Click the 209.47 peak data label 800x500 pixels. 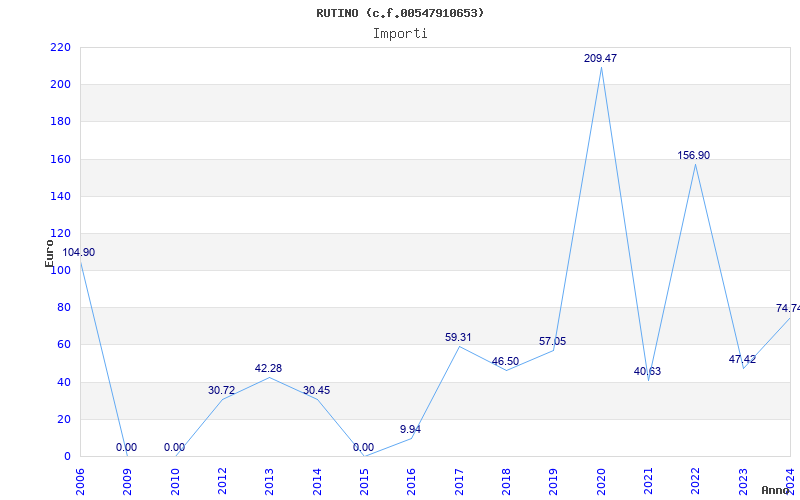[601, 58]
